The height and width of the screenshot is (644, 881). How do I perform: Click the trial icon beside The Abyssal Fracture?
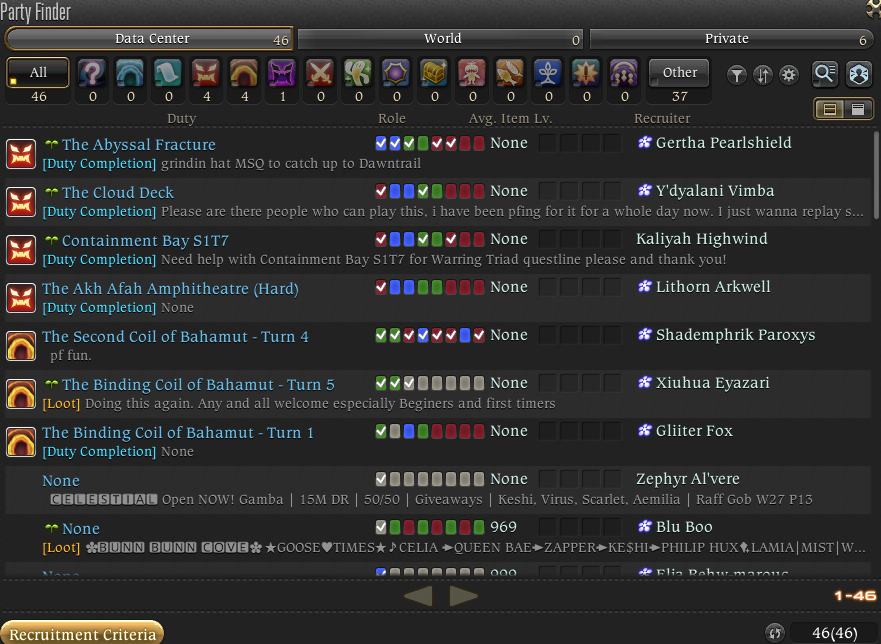pos(21,154)
